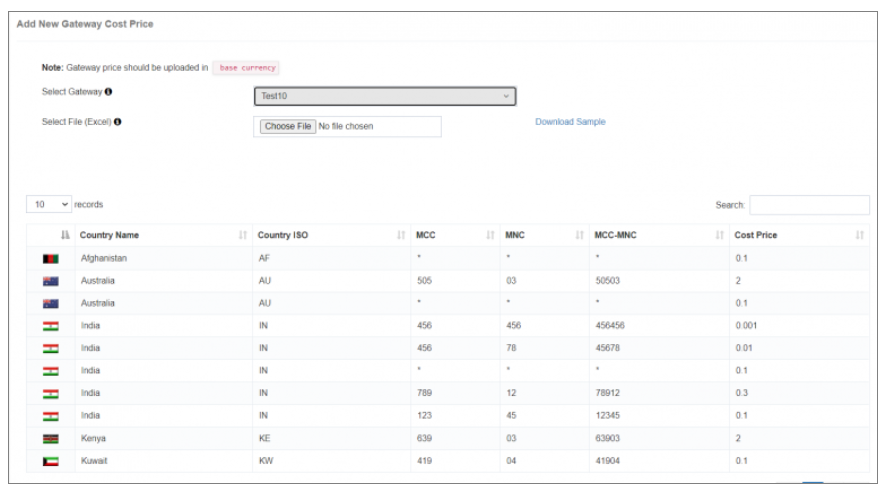Image resolution: width=887 pixels, height=498 pixels.
Task: Select the India row with MCC-MNC 78912
Action: click(x=447, y=393)
